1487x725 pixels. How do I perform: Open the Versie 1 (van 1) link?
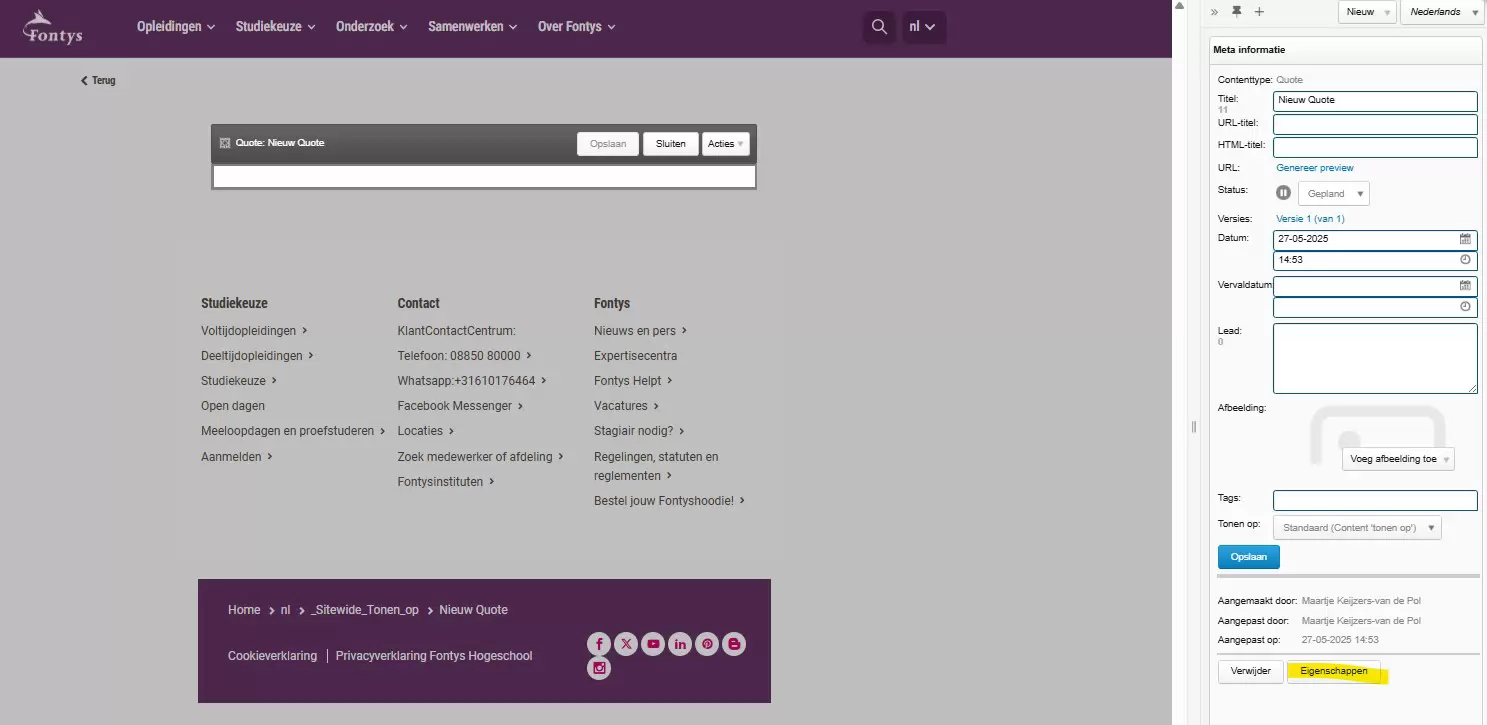tap(1310, 219)
